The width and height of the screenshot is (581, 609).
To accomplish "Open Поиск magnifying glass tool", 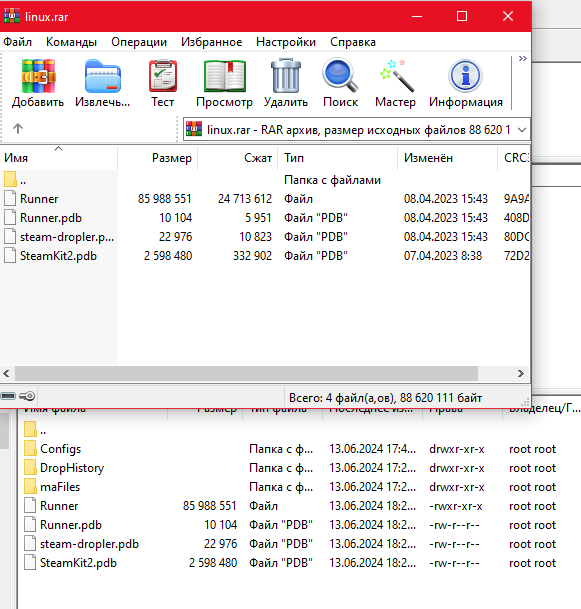I will tap(340, 75).
